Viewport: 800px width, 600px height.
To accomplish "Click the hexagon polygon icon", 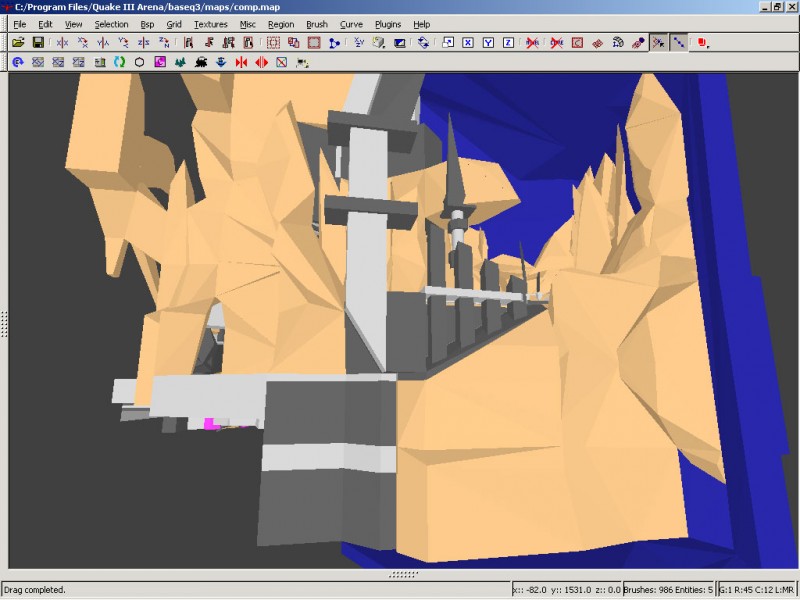I will click(139, 62).
